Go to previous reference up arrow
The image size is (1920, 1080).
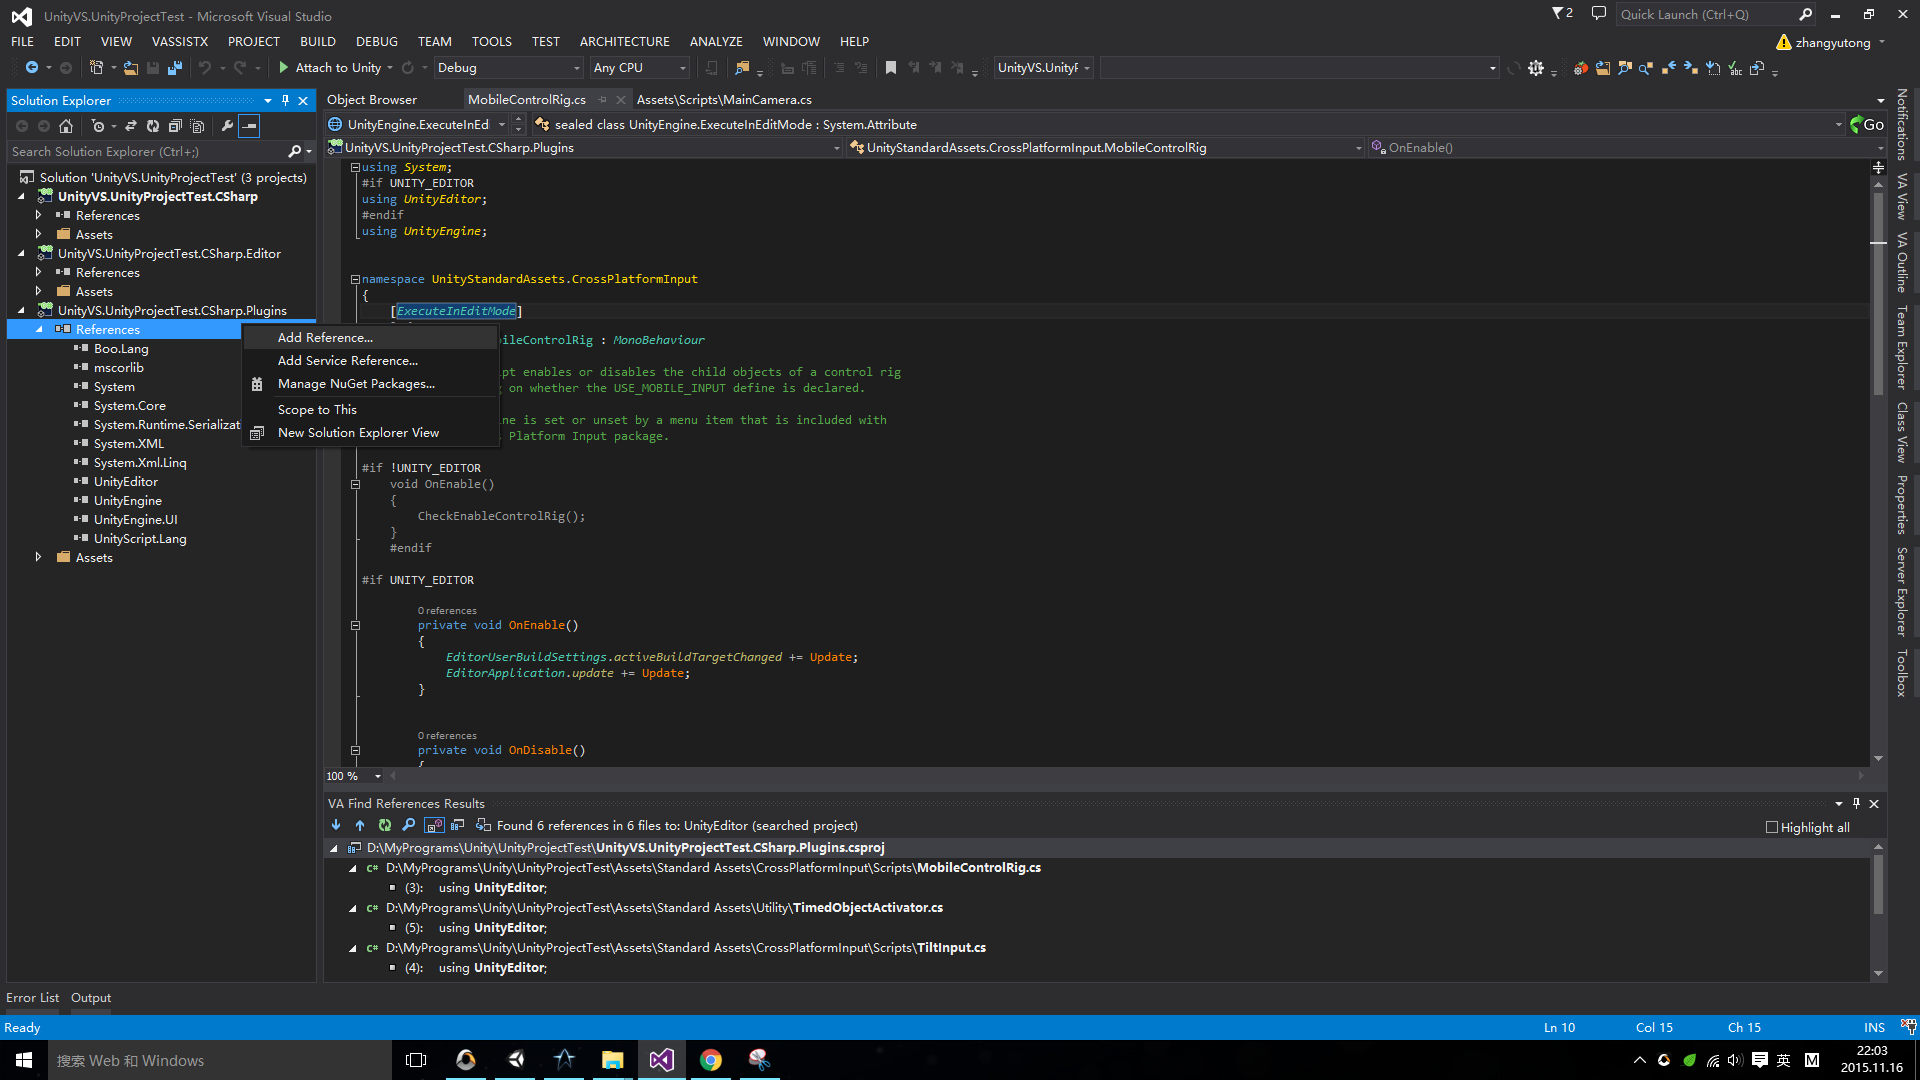click(x=360, y=825)
